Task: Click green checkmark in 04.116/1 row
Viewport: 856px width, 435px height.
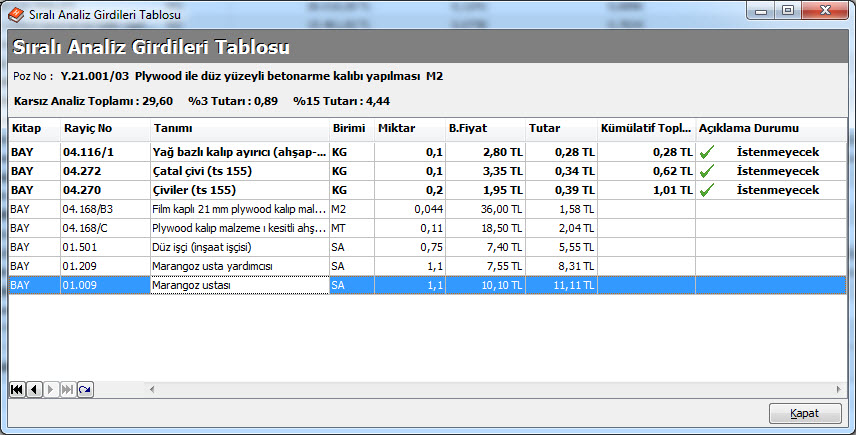Action: pos(708,152)
